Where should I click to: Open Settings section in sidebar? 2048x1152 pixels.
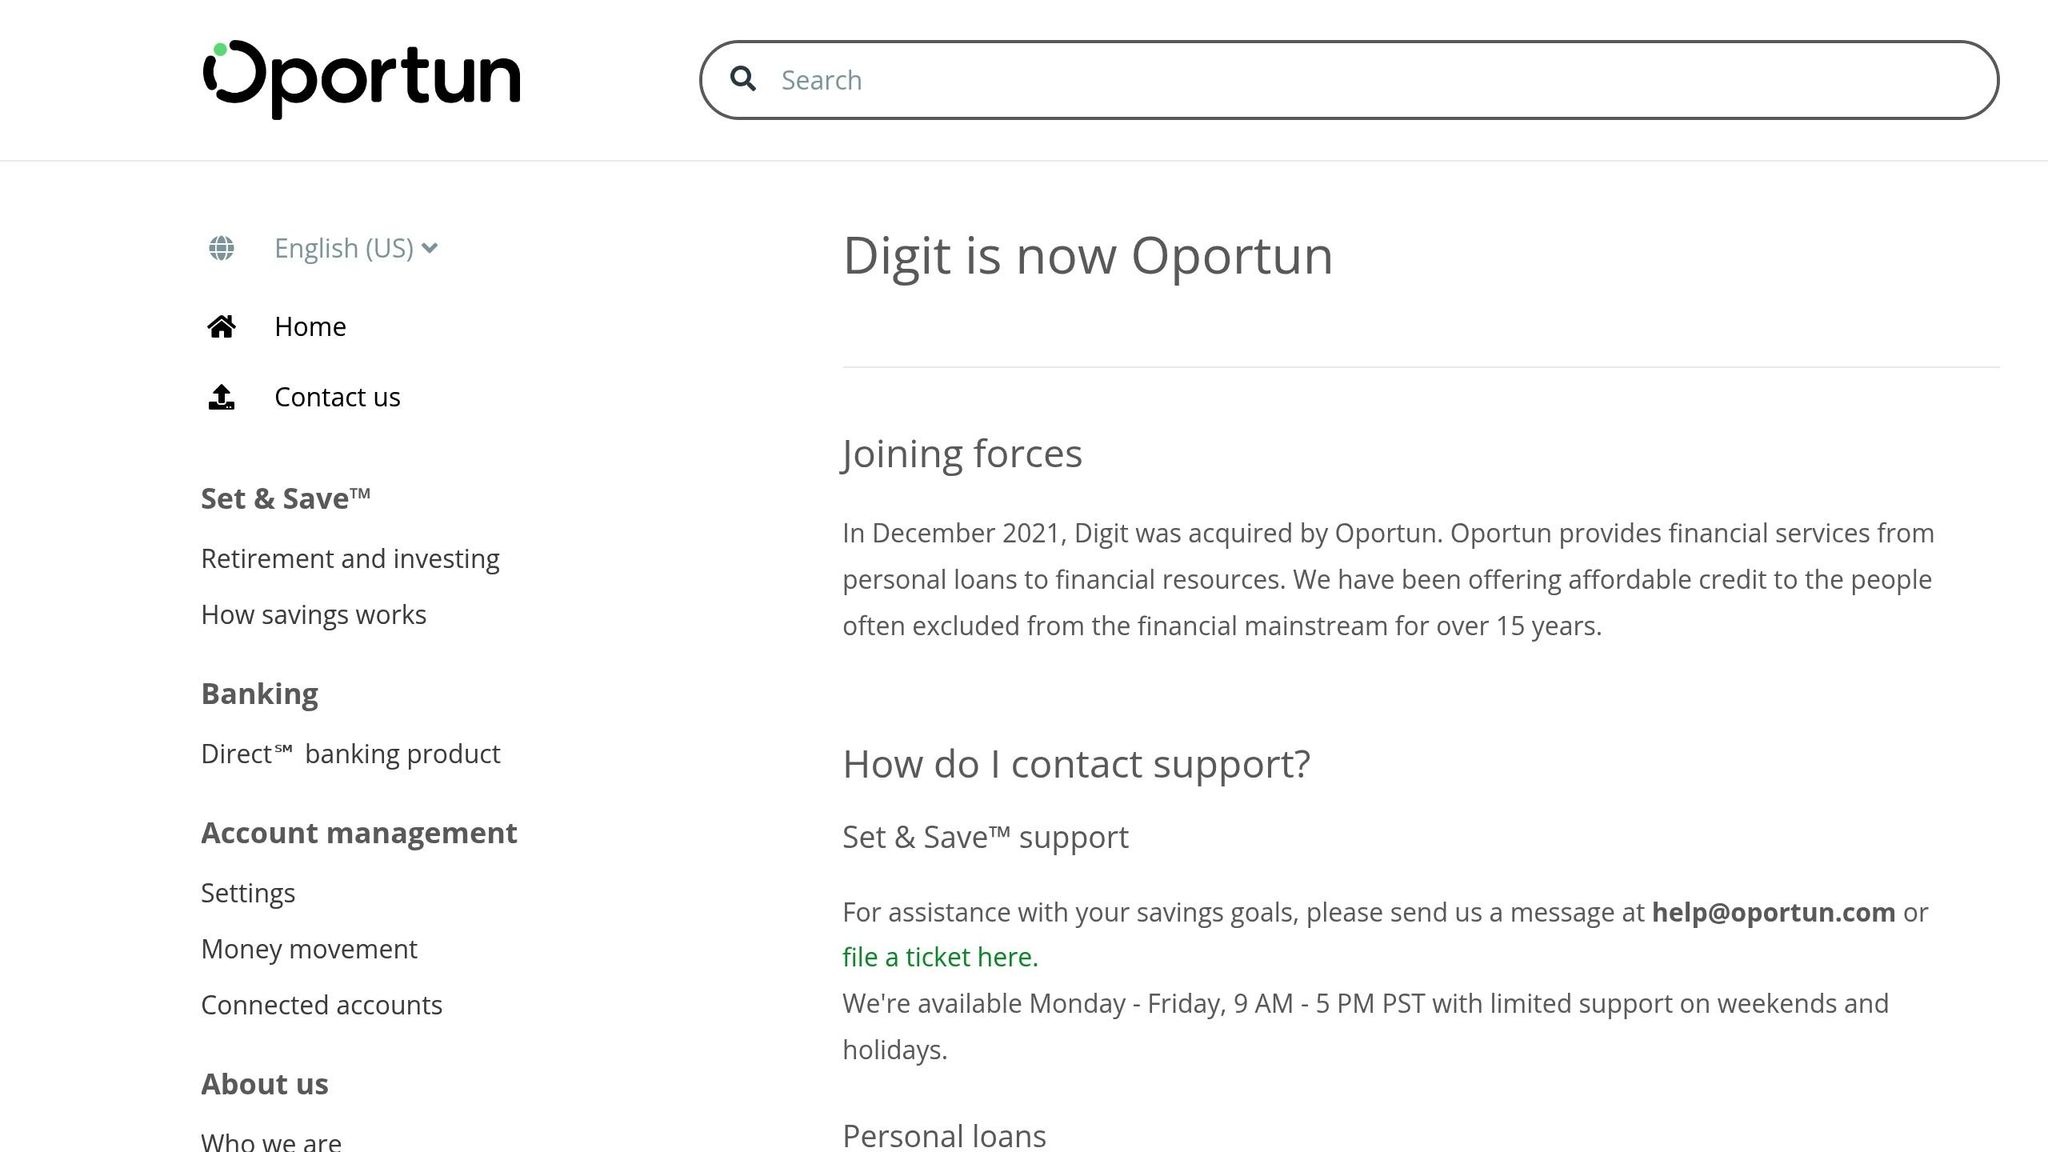(248, 893)
